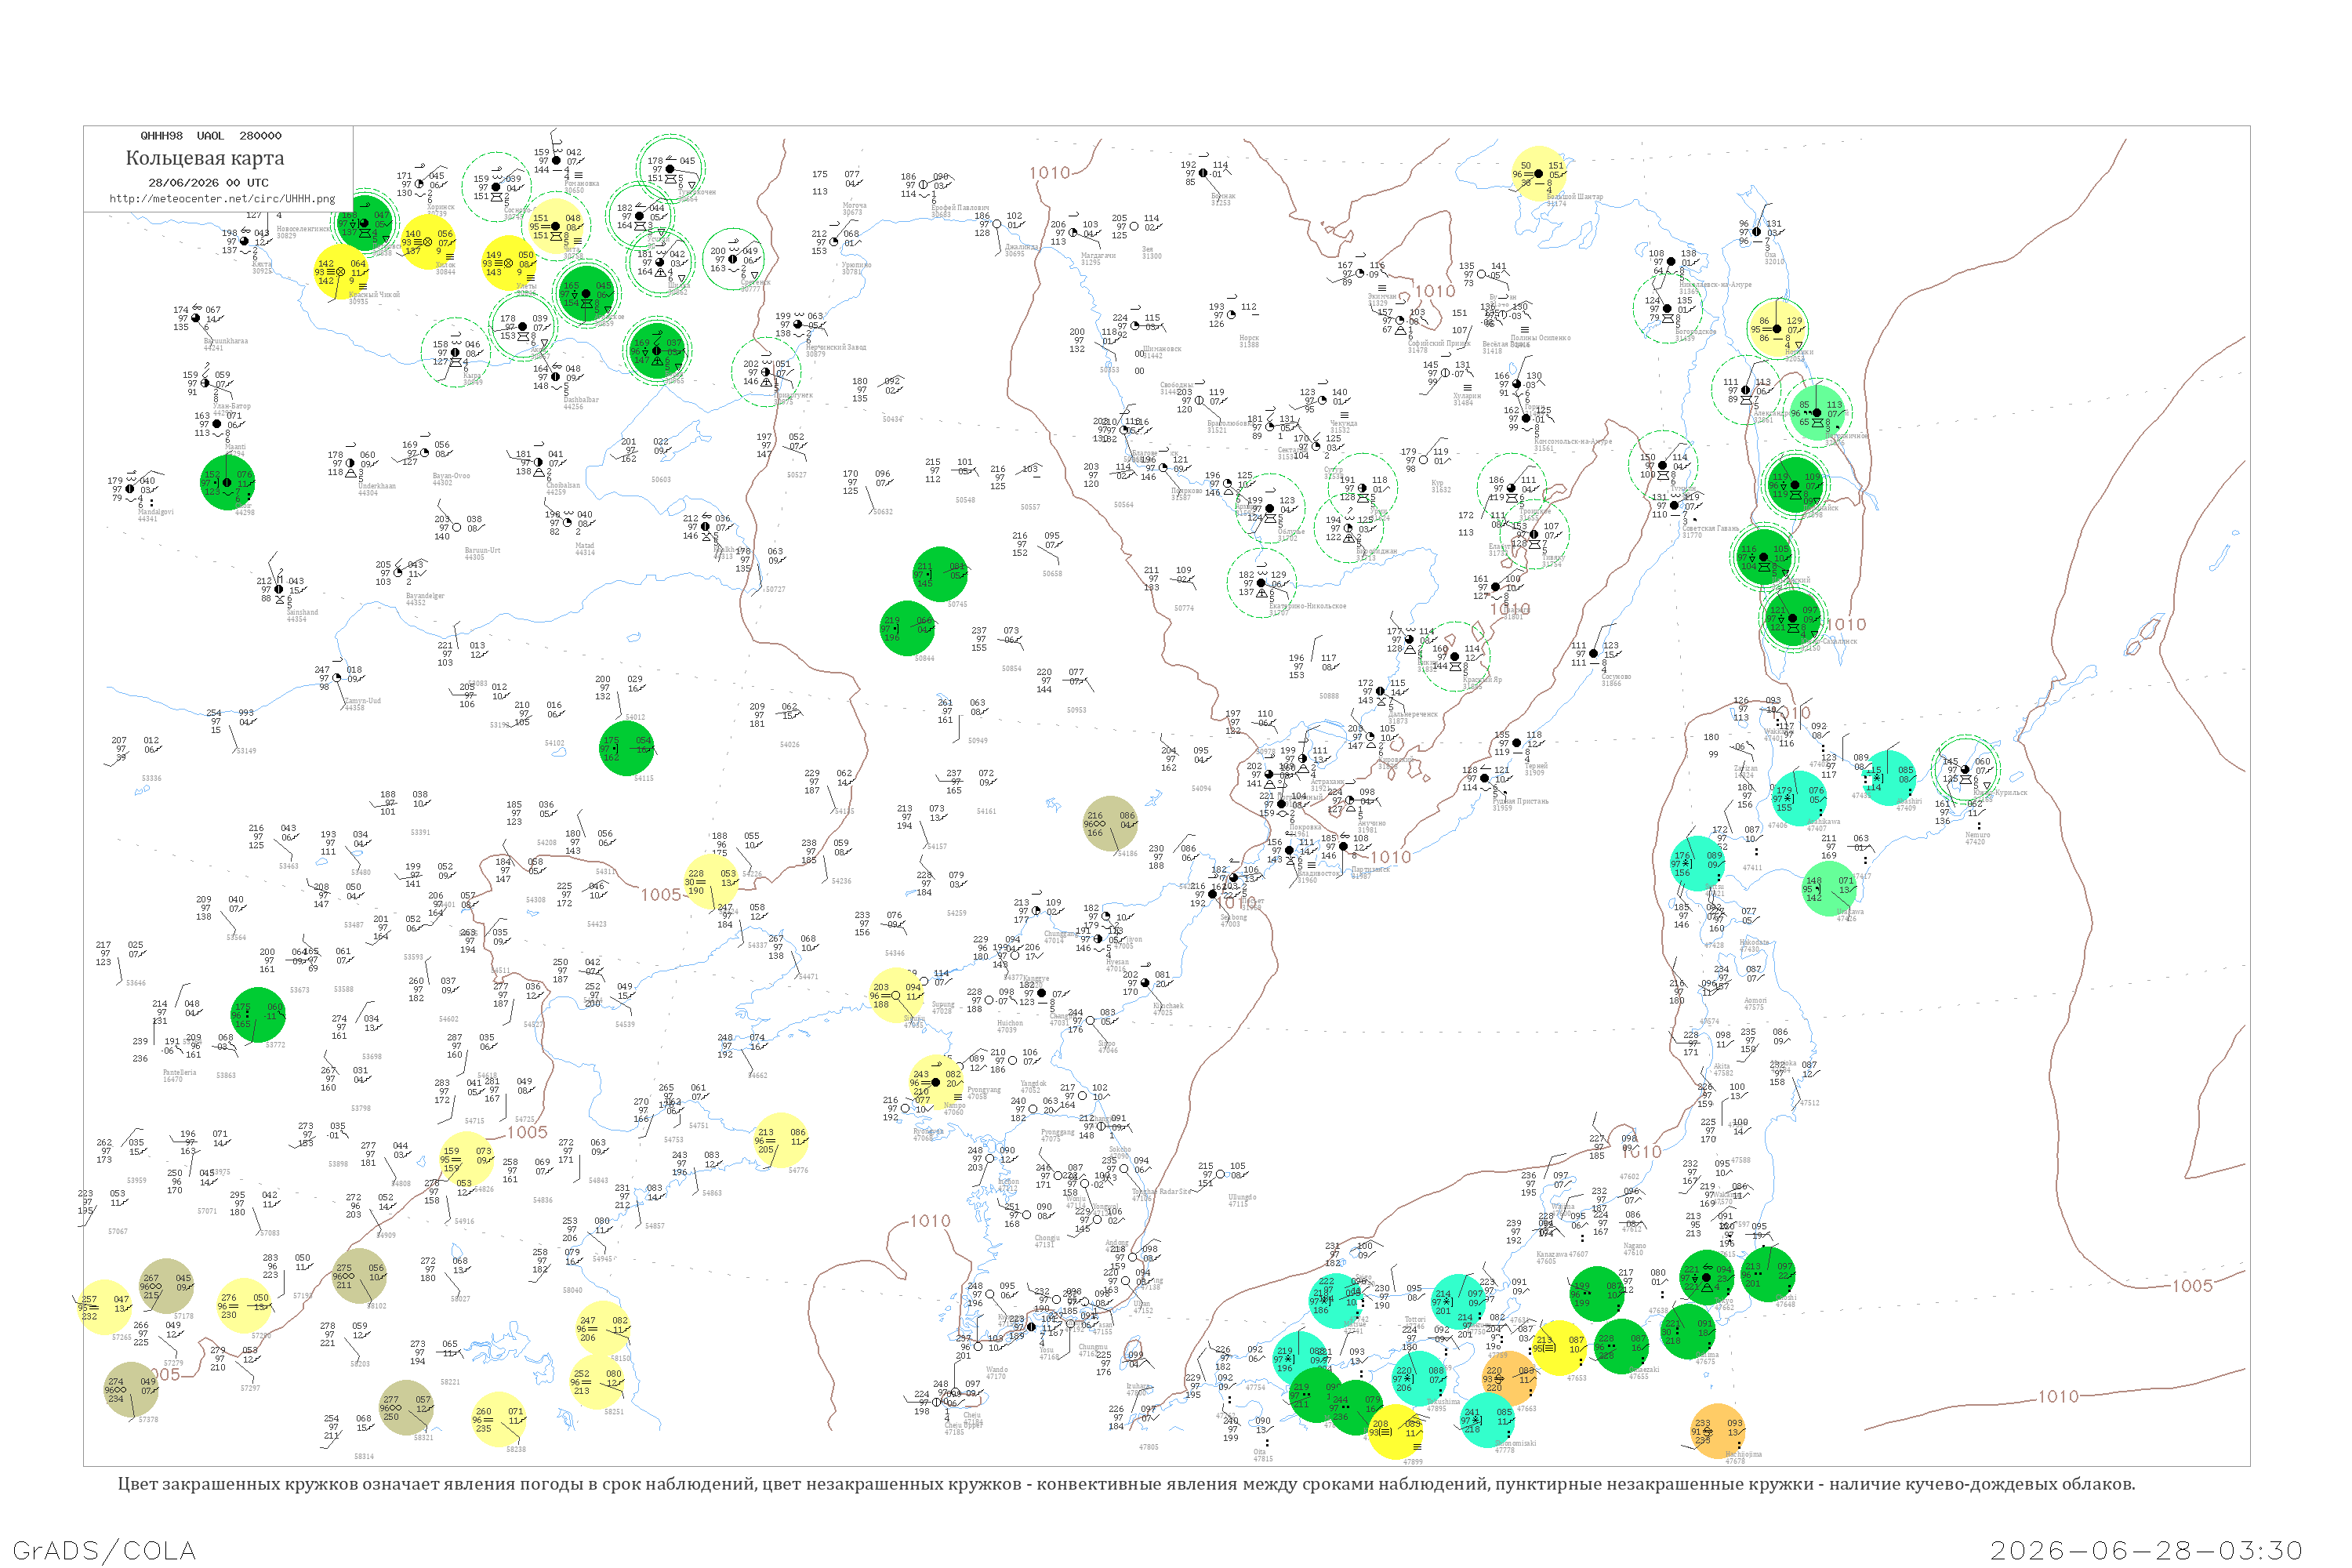Click the station label "Mandalgovi"
This screenshot has width=2352, height=1568.
pyautogui.click(x=156, y=512)
